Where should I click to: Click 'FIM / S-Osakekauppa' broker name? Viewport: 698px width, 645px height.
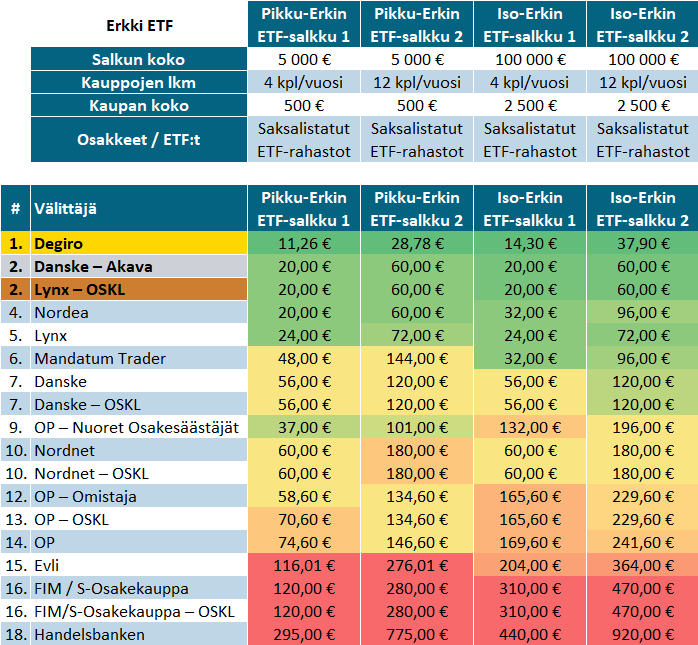[x=111, y=588]
